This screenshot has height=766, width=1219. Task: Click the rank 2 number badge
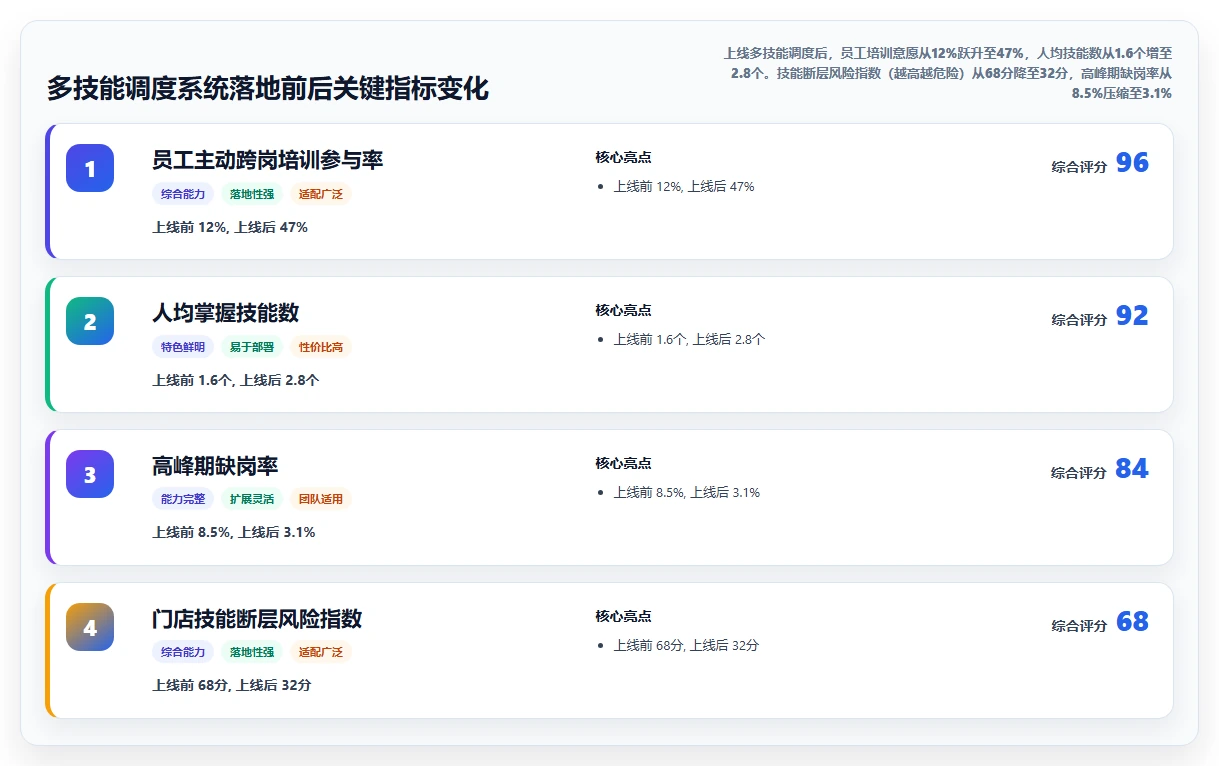point(90,321)
